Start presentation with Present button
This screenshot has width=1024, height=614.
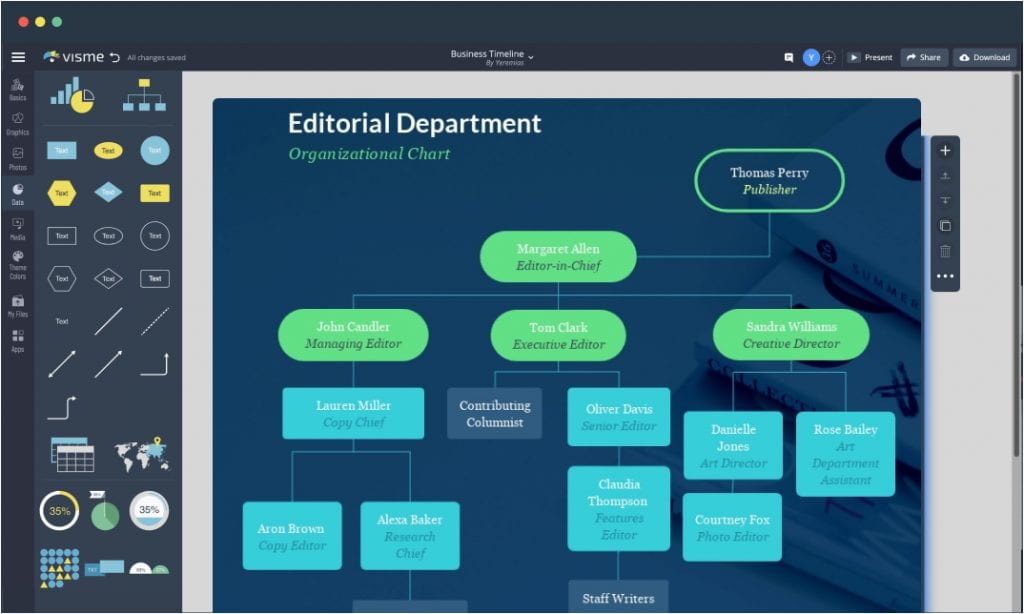870,57
